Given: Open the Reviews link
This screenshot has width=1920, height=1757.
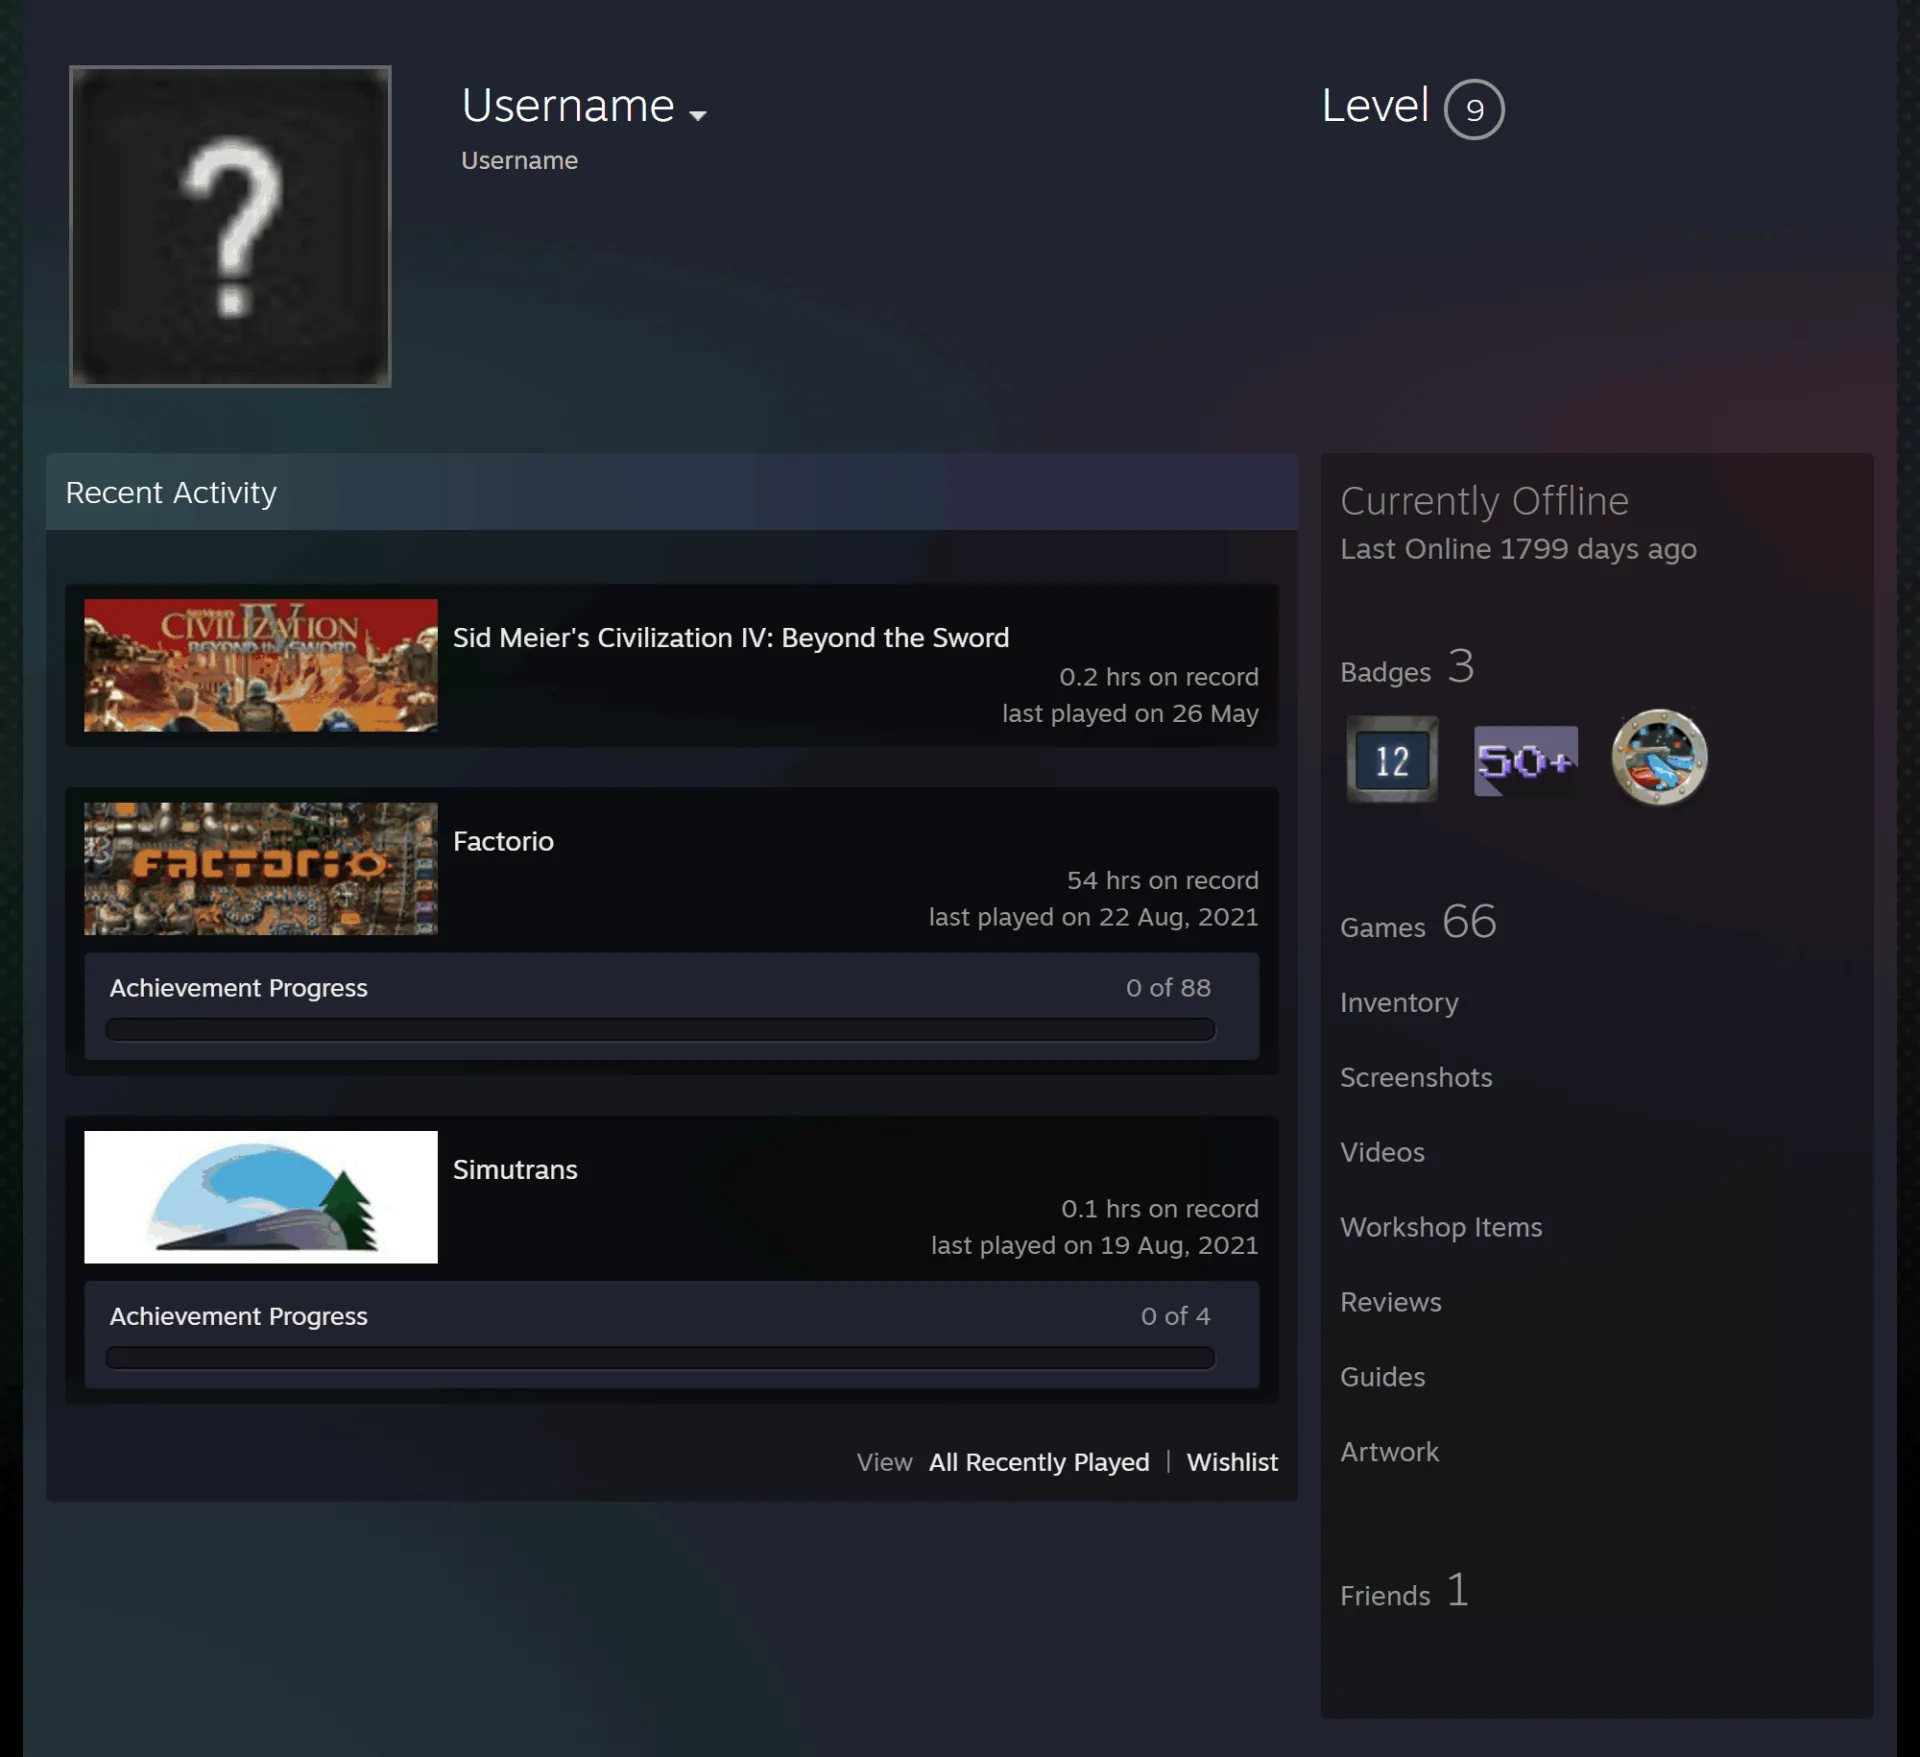Looking at the screenshot, I should (1391, 1302).
